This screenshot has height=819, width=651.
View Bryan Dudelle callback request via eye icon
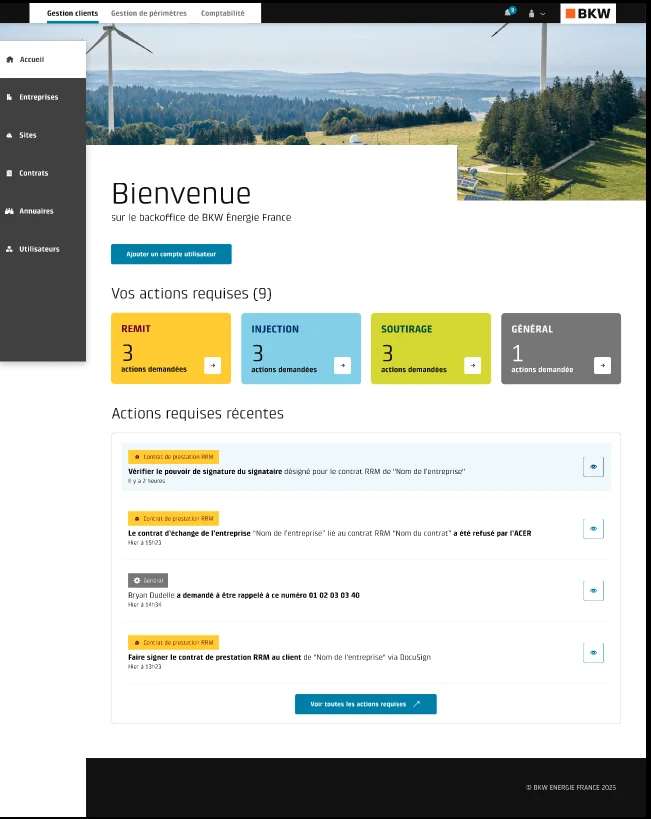click(x=594, y=591)
